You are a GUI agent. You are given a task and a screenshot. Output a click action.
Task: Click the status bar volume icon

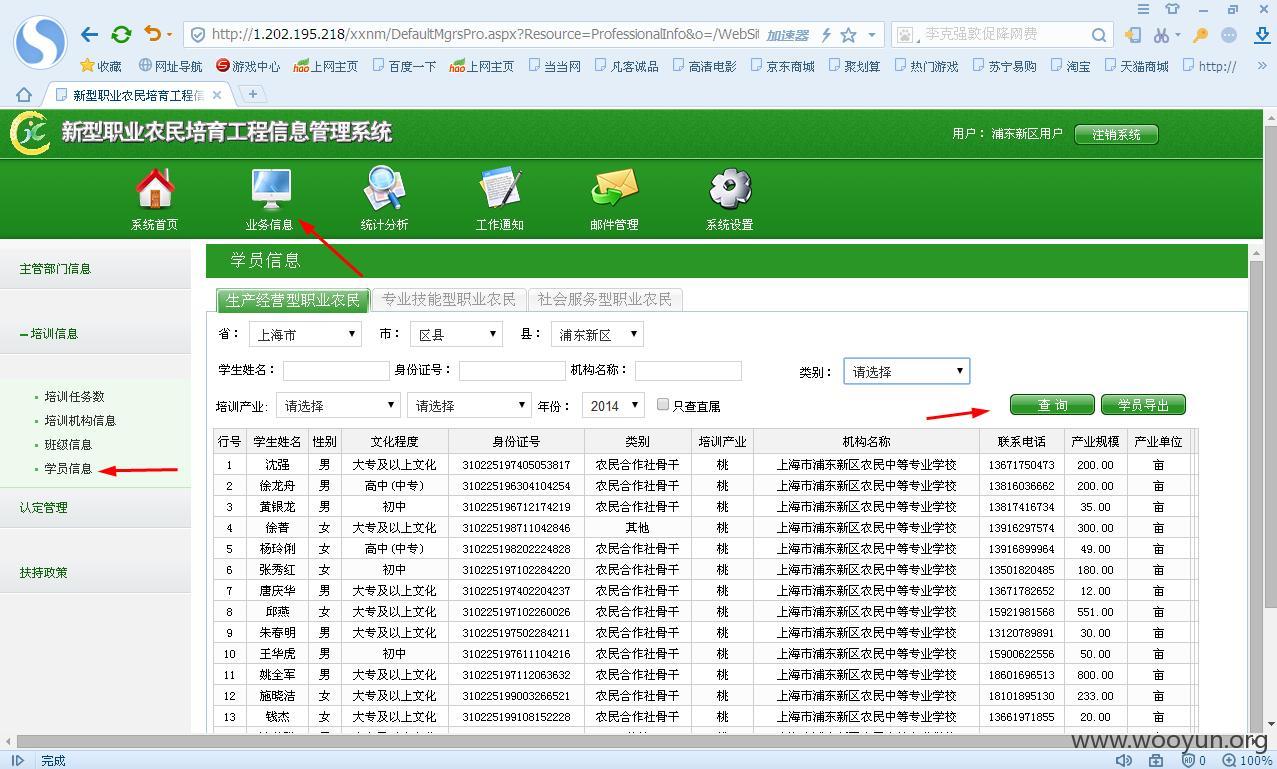click(1124, 760)
